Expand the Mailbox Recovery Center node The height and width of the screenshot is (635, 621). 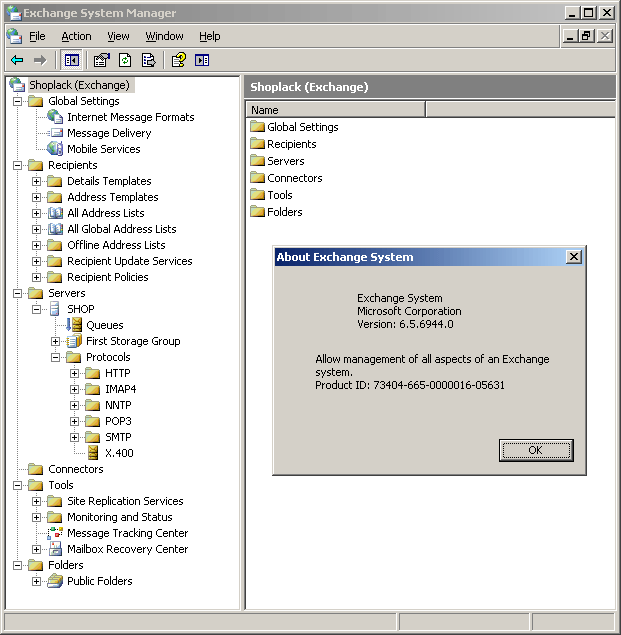pyautogui.click(x=36, y=549)
